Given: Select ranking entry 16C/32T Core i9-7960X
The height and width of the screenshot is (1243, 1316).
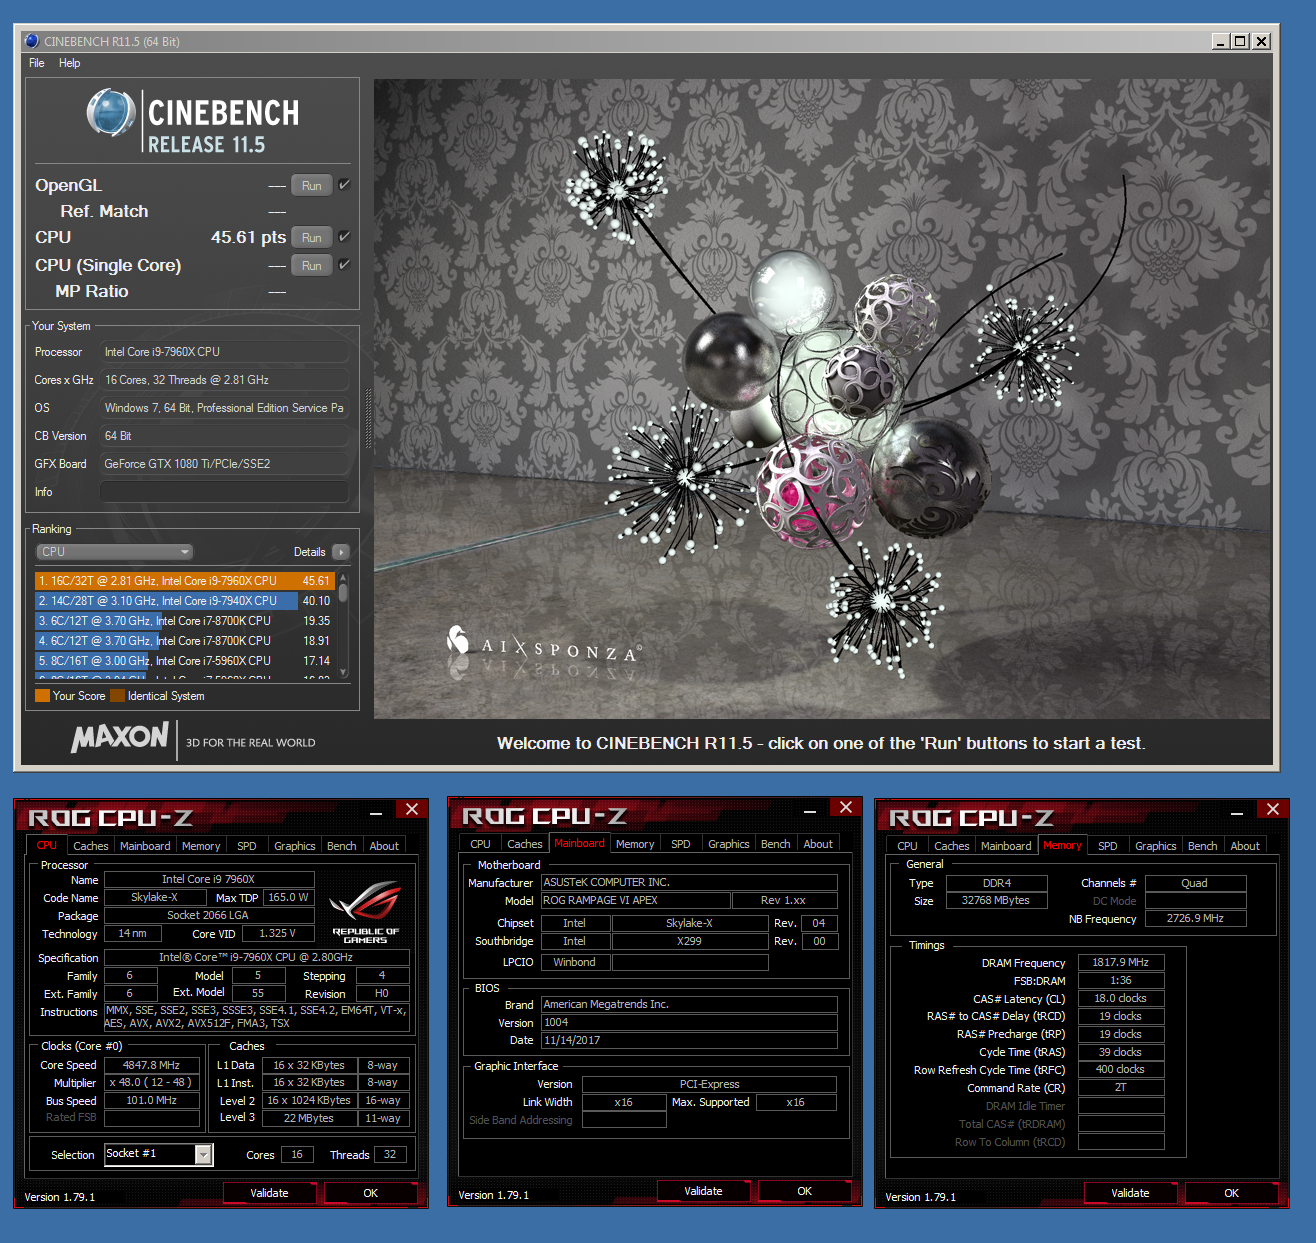Looking at the screenshot, I should [185, 581].
